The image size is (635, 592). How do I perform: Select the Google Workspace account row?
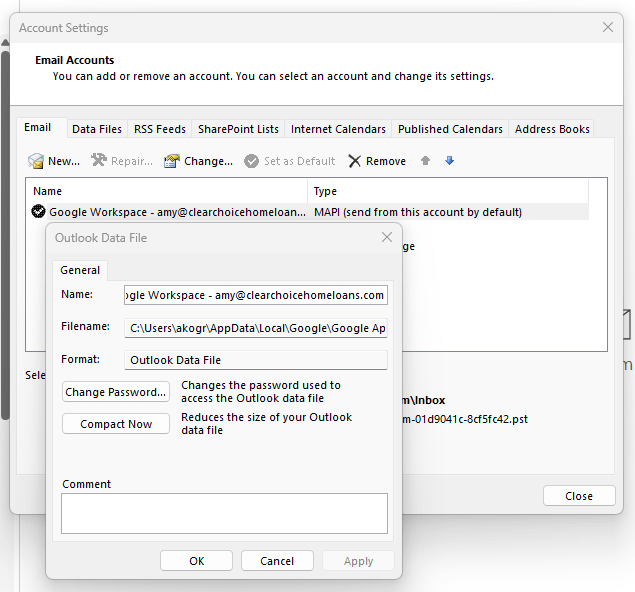[x=310, y=212]
